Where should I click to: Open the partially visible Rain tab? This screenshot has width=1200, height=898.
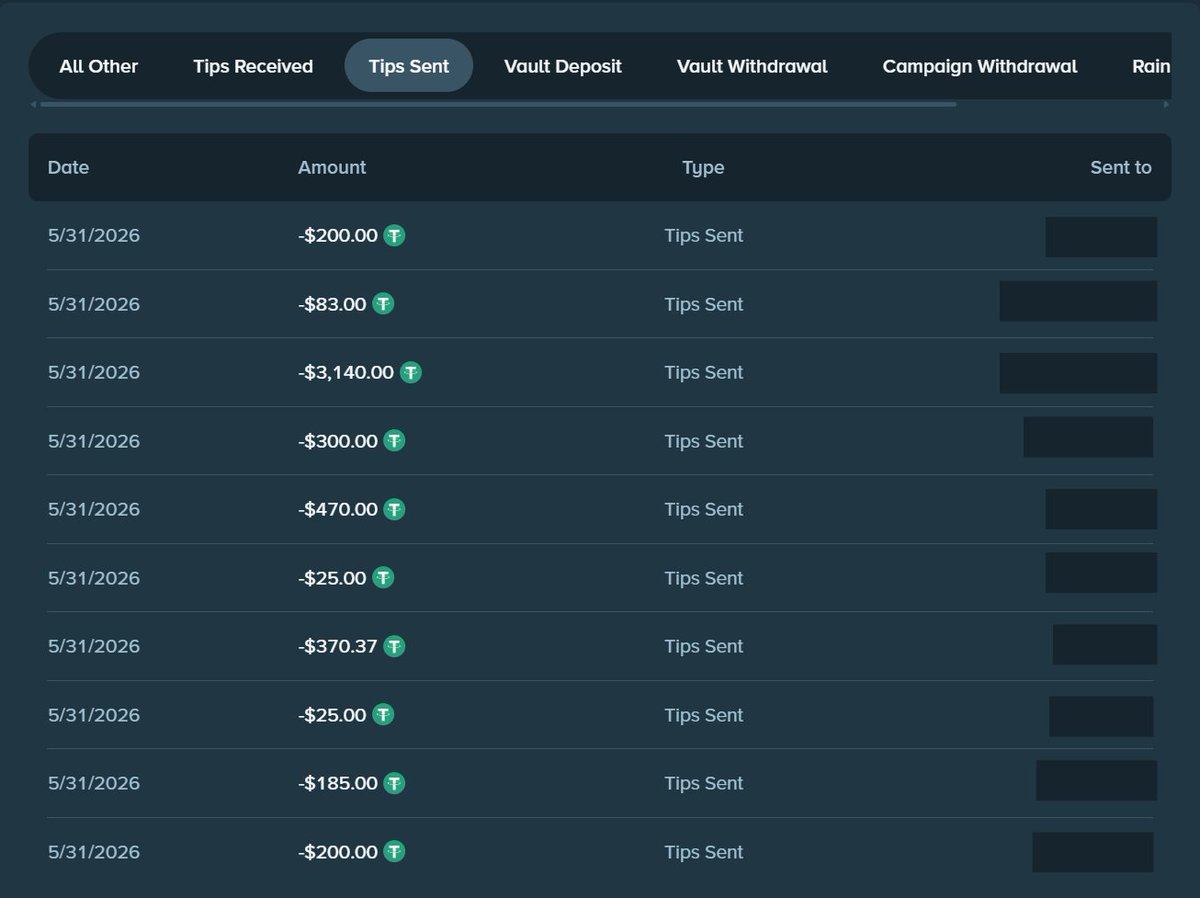point(1151,66)
